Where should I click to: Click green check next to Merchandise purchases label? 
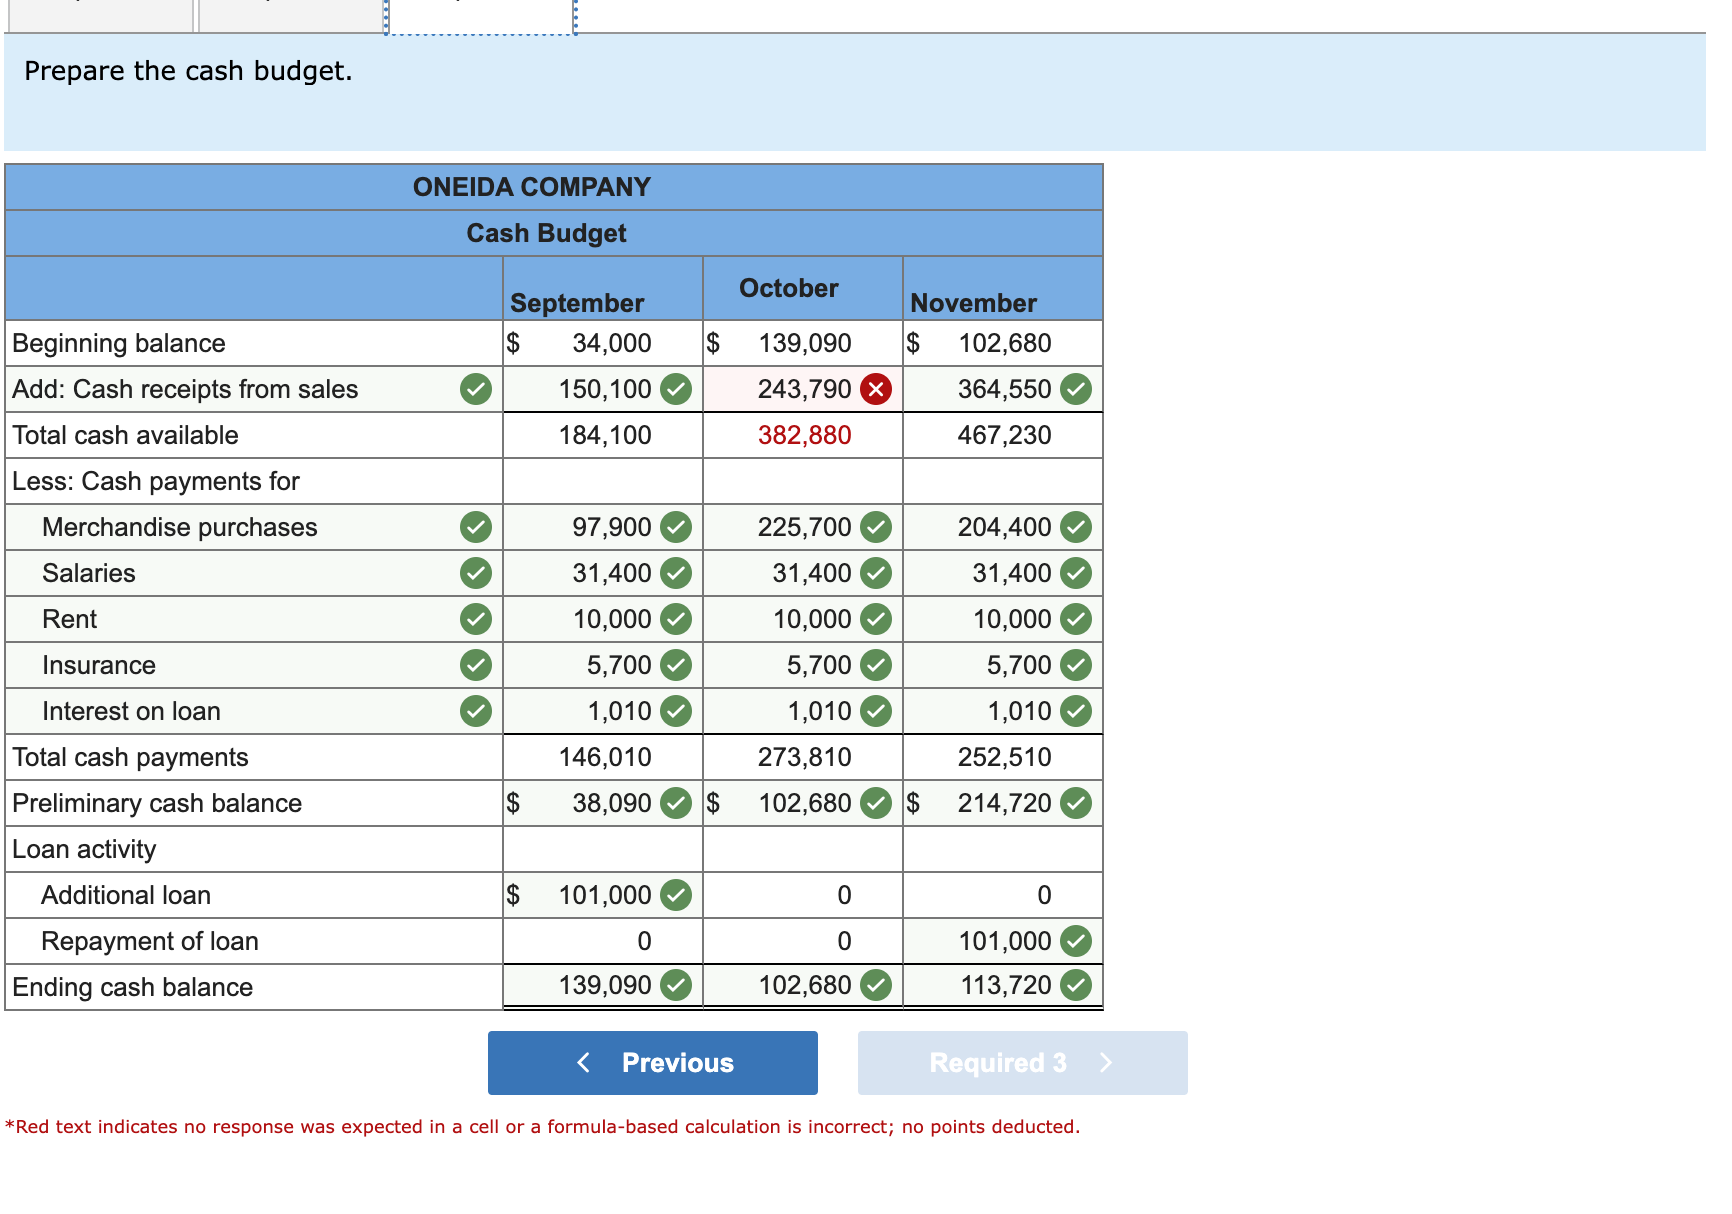pyautogui.click(x=476, y=527)
